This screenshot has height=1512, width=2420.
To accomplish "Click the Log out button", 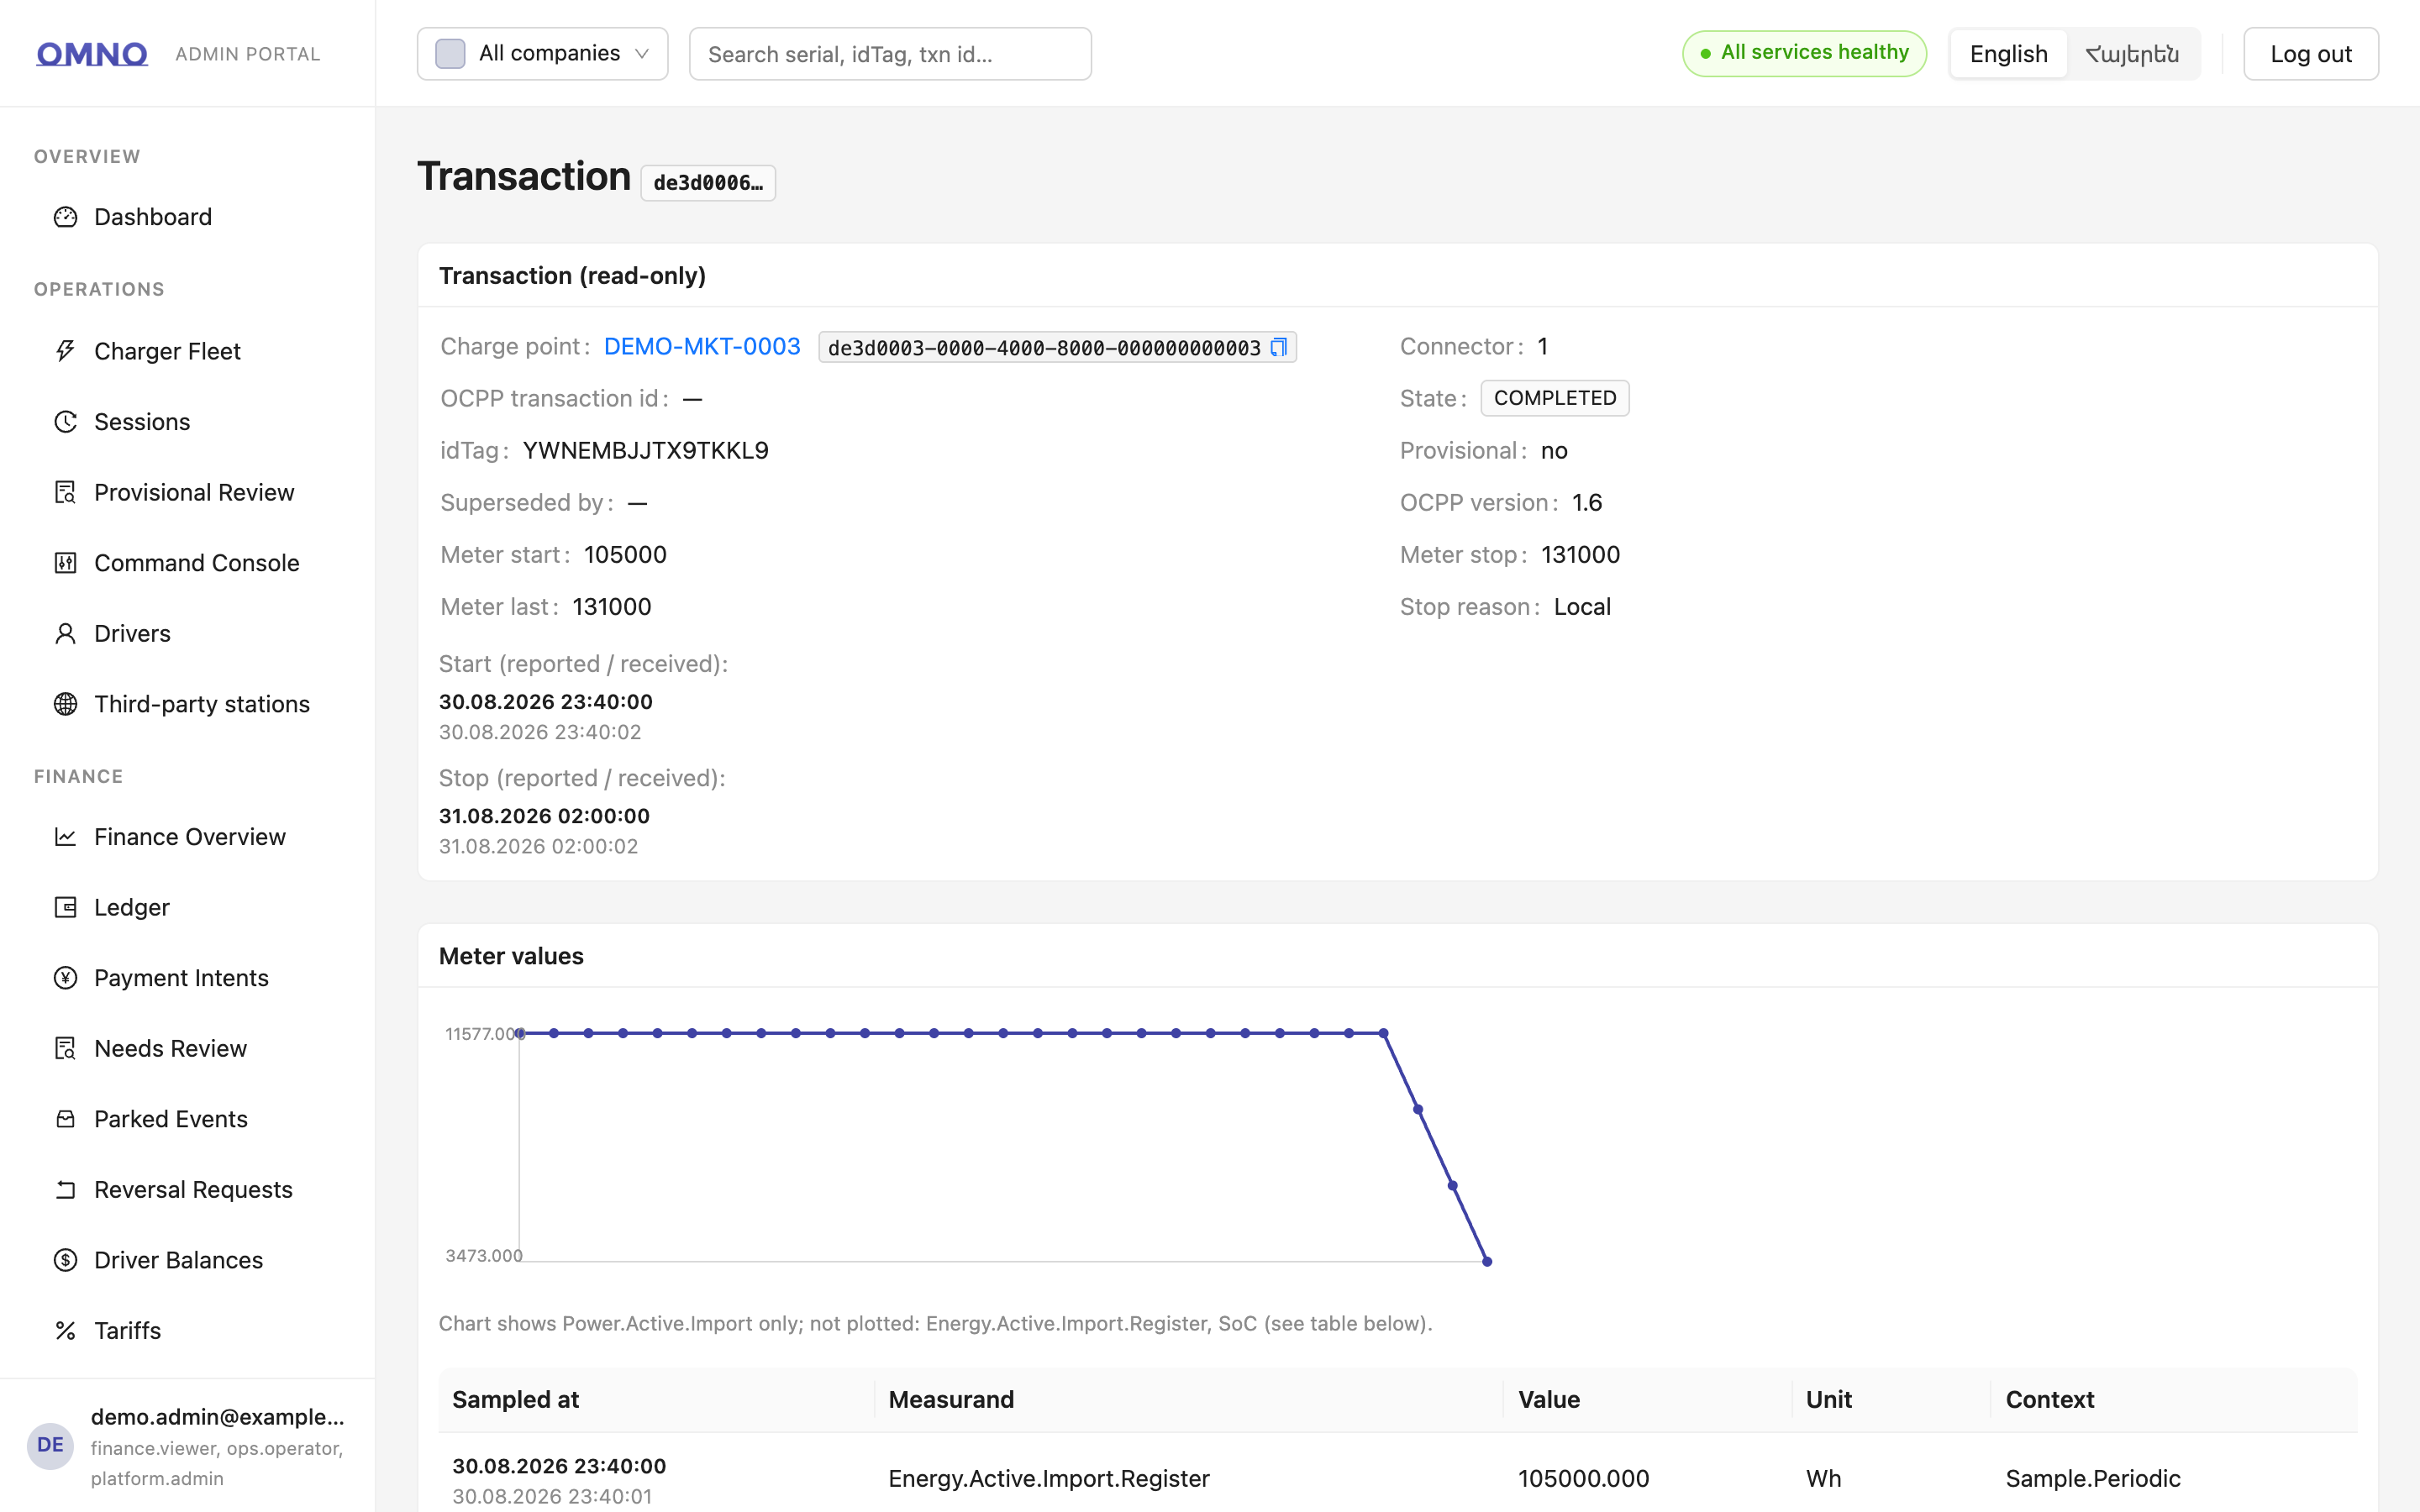I will click(2310, 54).
